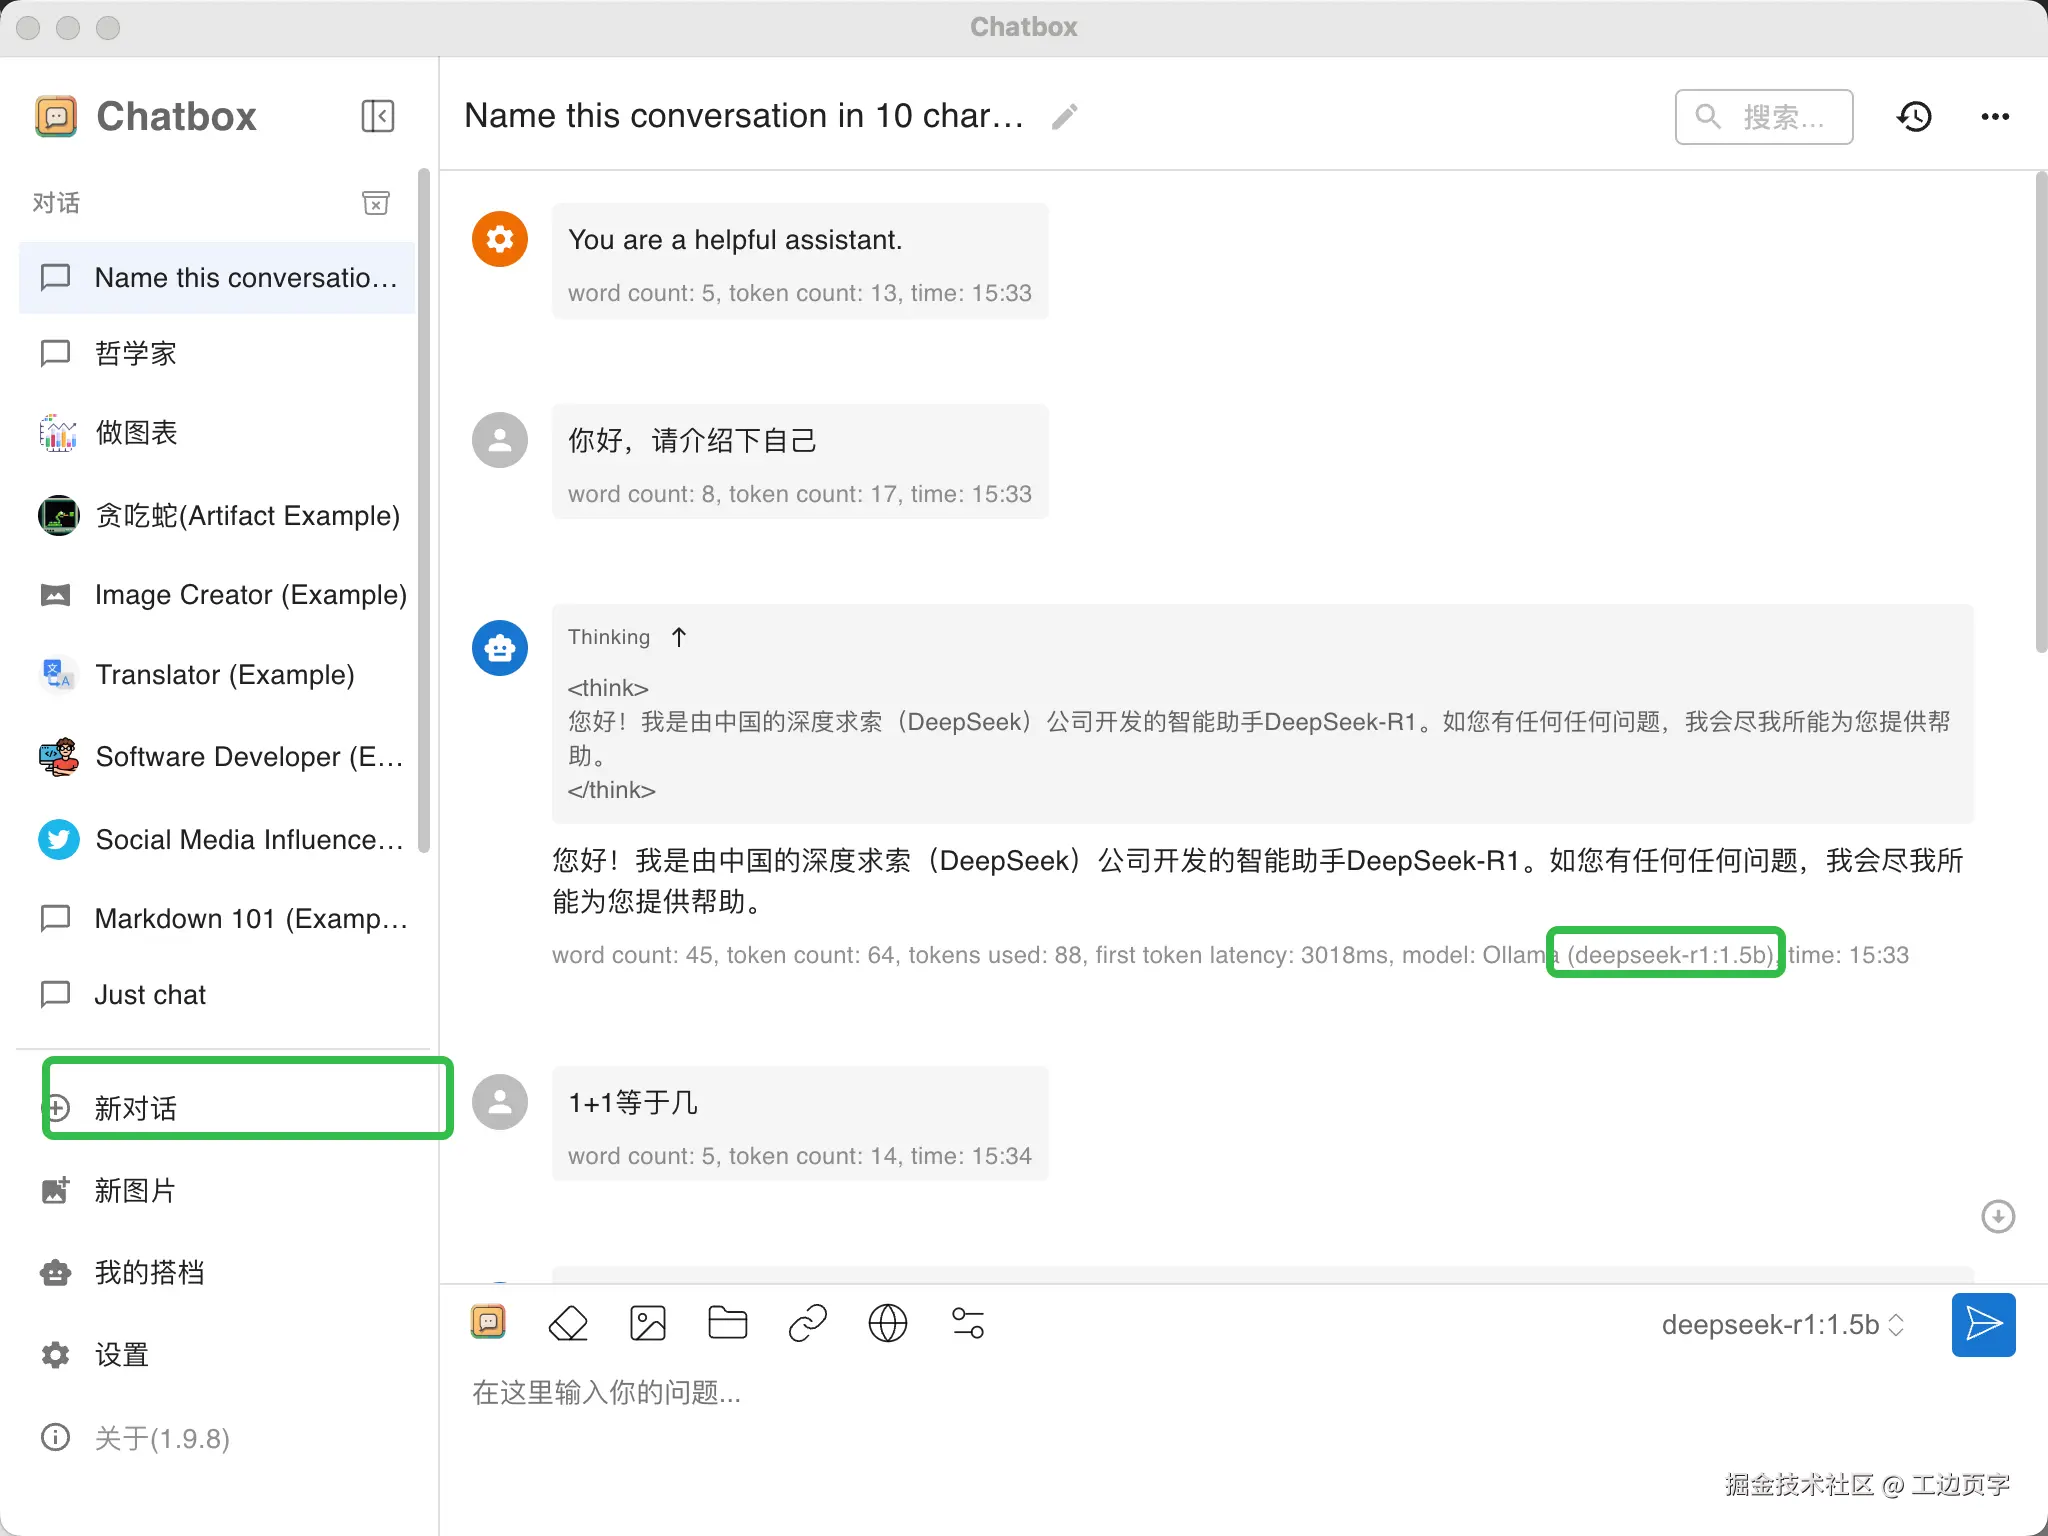
Task: Open Translator (Example) conversation
Action: (x=224, y=675)
